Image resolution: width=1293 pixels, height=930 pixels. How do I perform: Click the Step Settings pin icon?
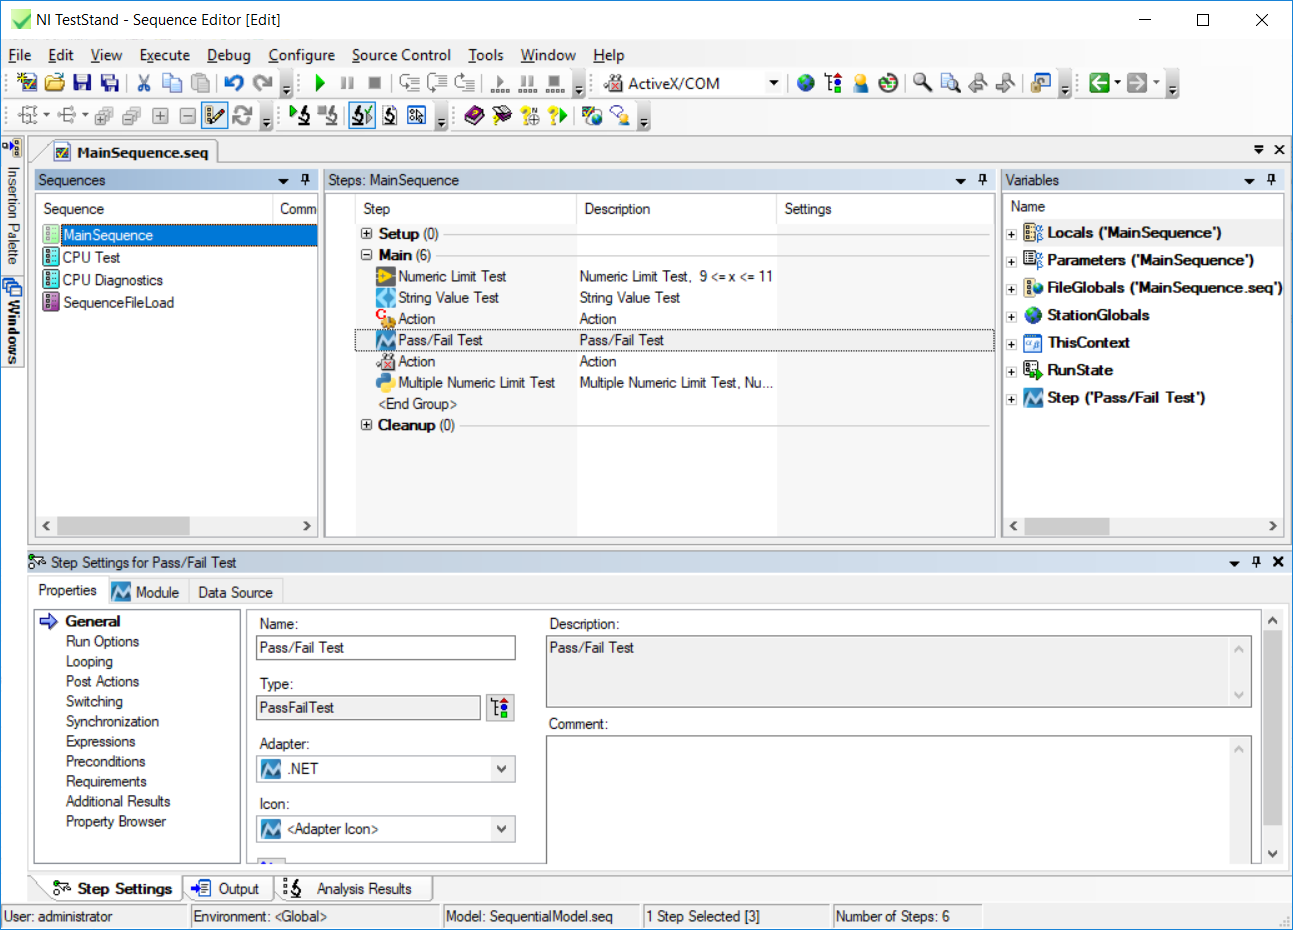pos(1256,562)
